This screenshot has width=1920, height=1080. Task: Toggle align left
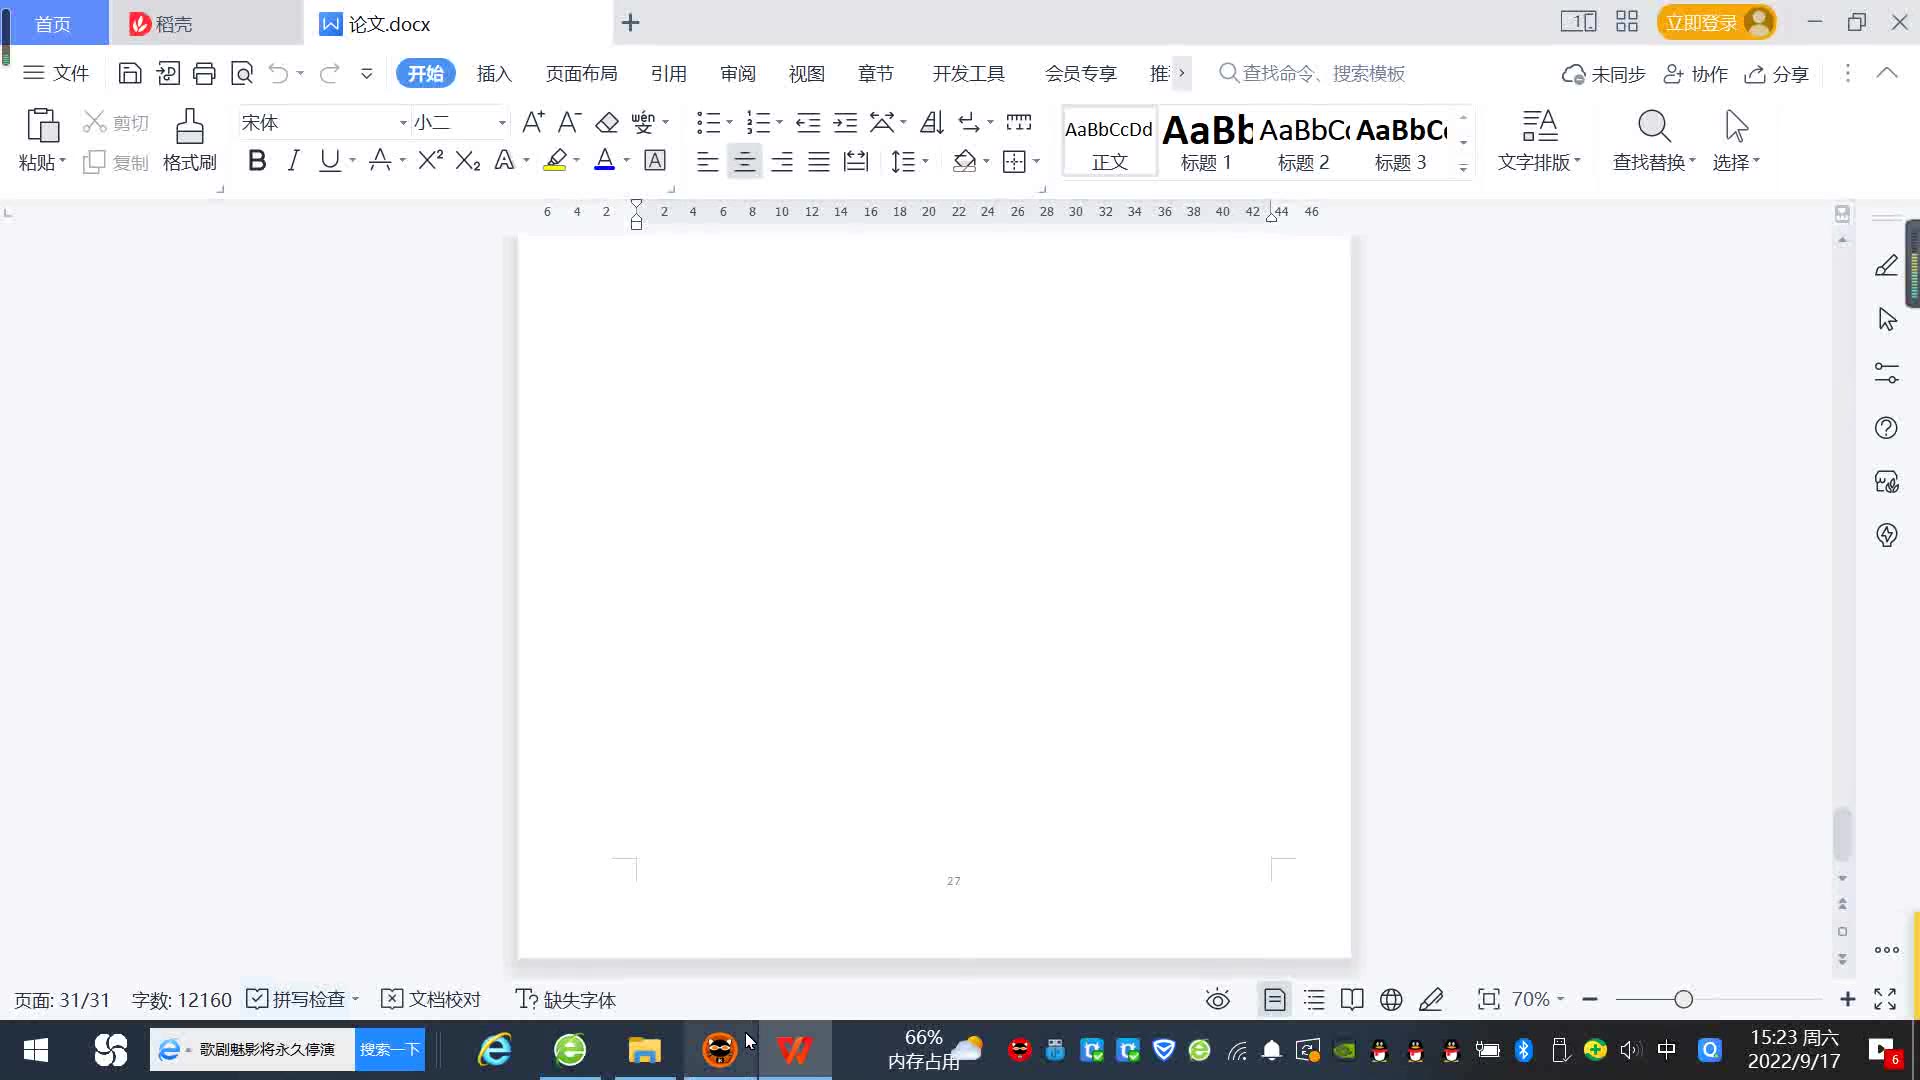(707, 161)
